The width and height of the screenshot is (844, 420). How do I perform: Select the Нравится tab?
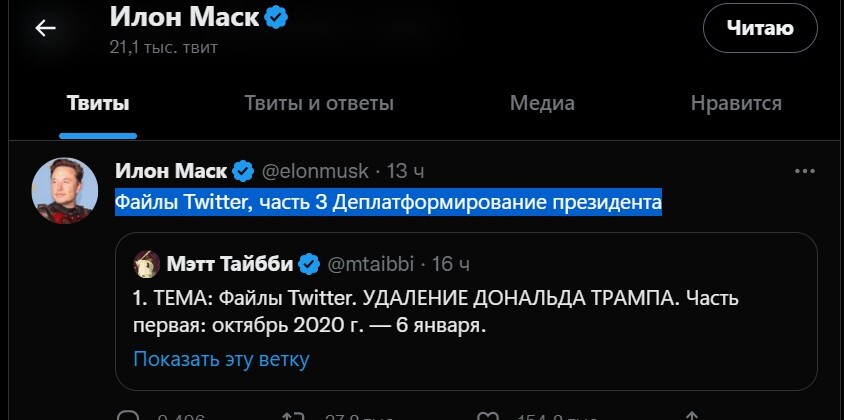736,103
